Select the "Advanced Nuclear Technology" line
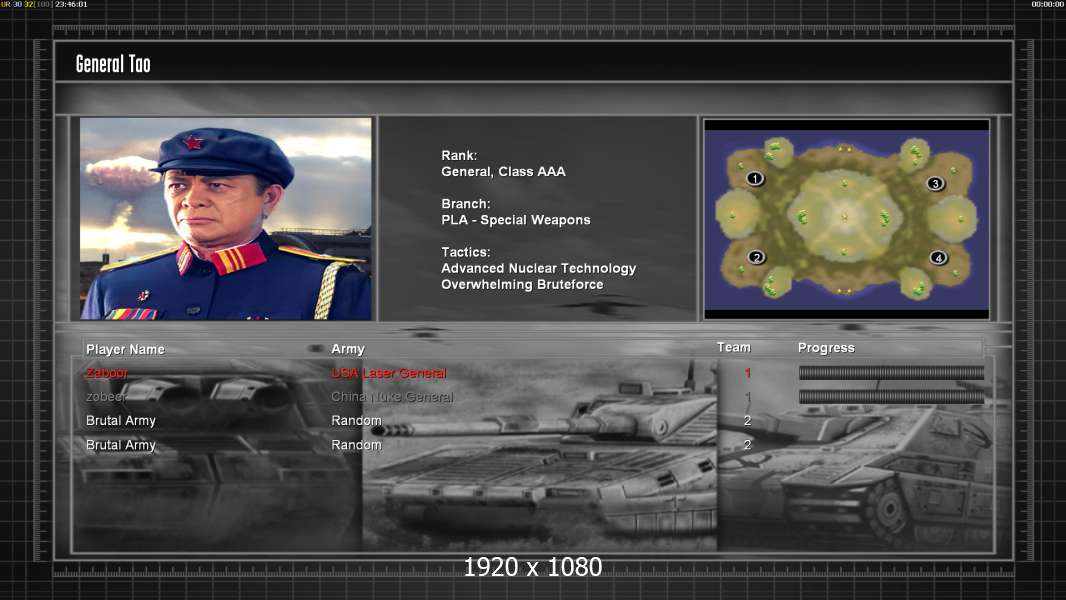The image size is (1066, 600). [538, 268]
